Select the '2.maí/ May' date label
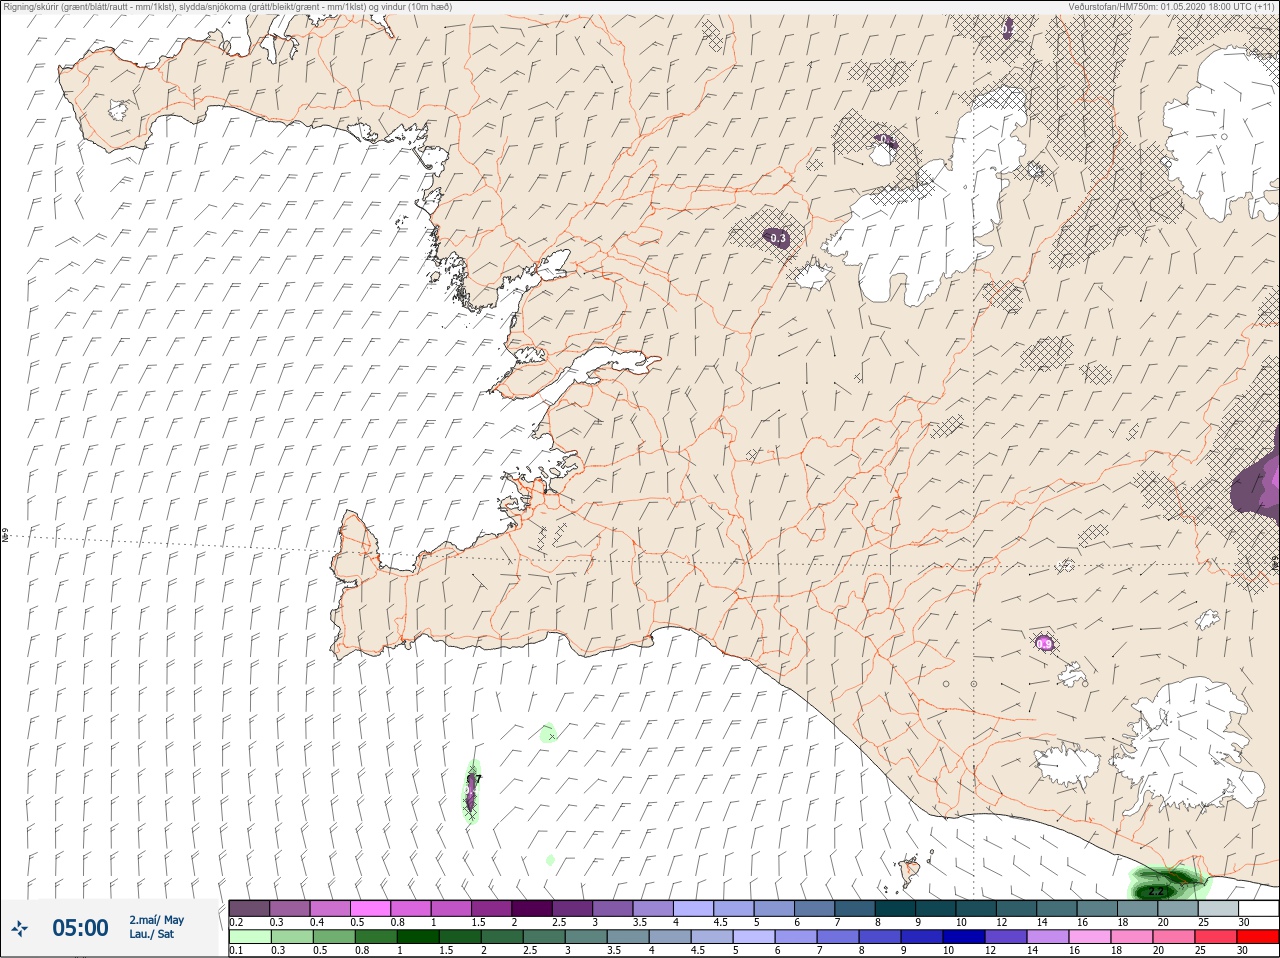 [156, 920]
